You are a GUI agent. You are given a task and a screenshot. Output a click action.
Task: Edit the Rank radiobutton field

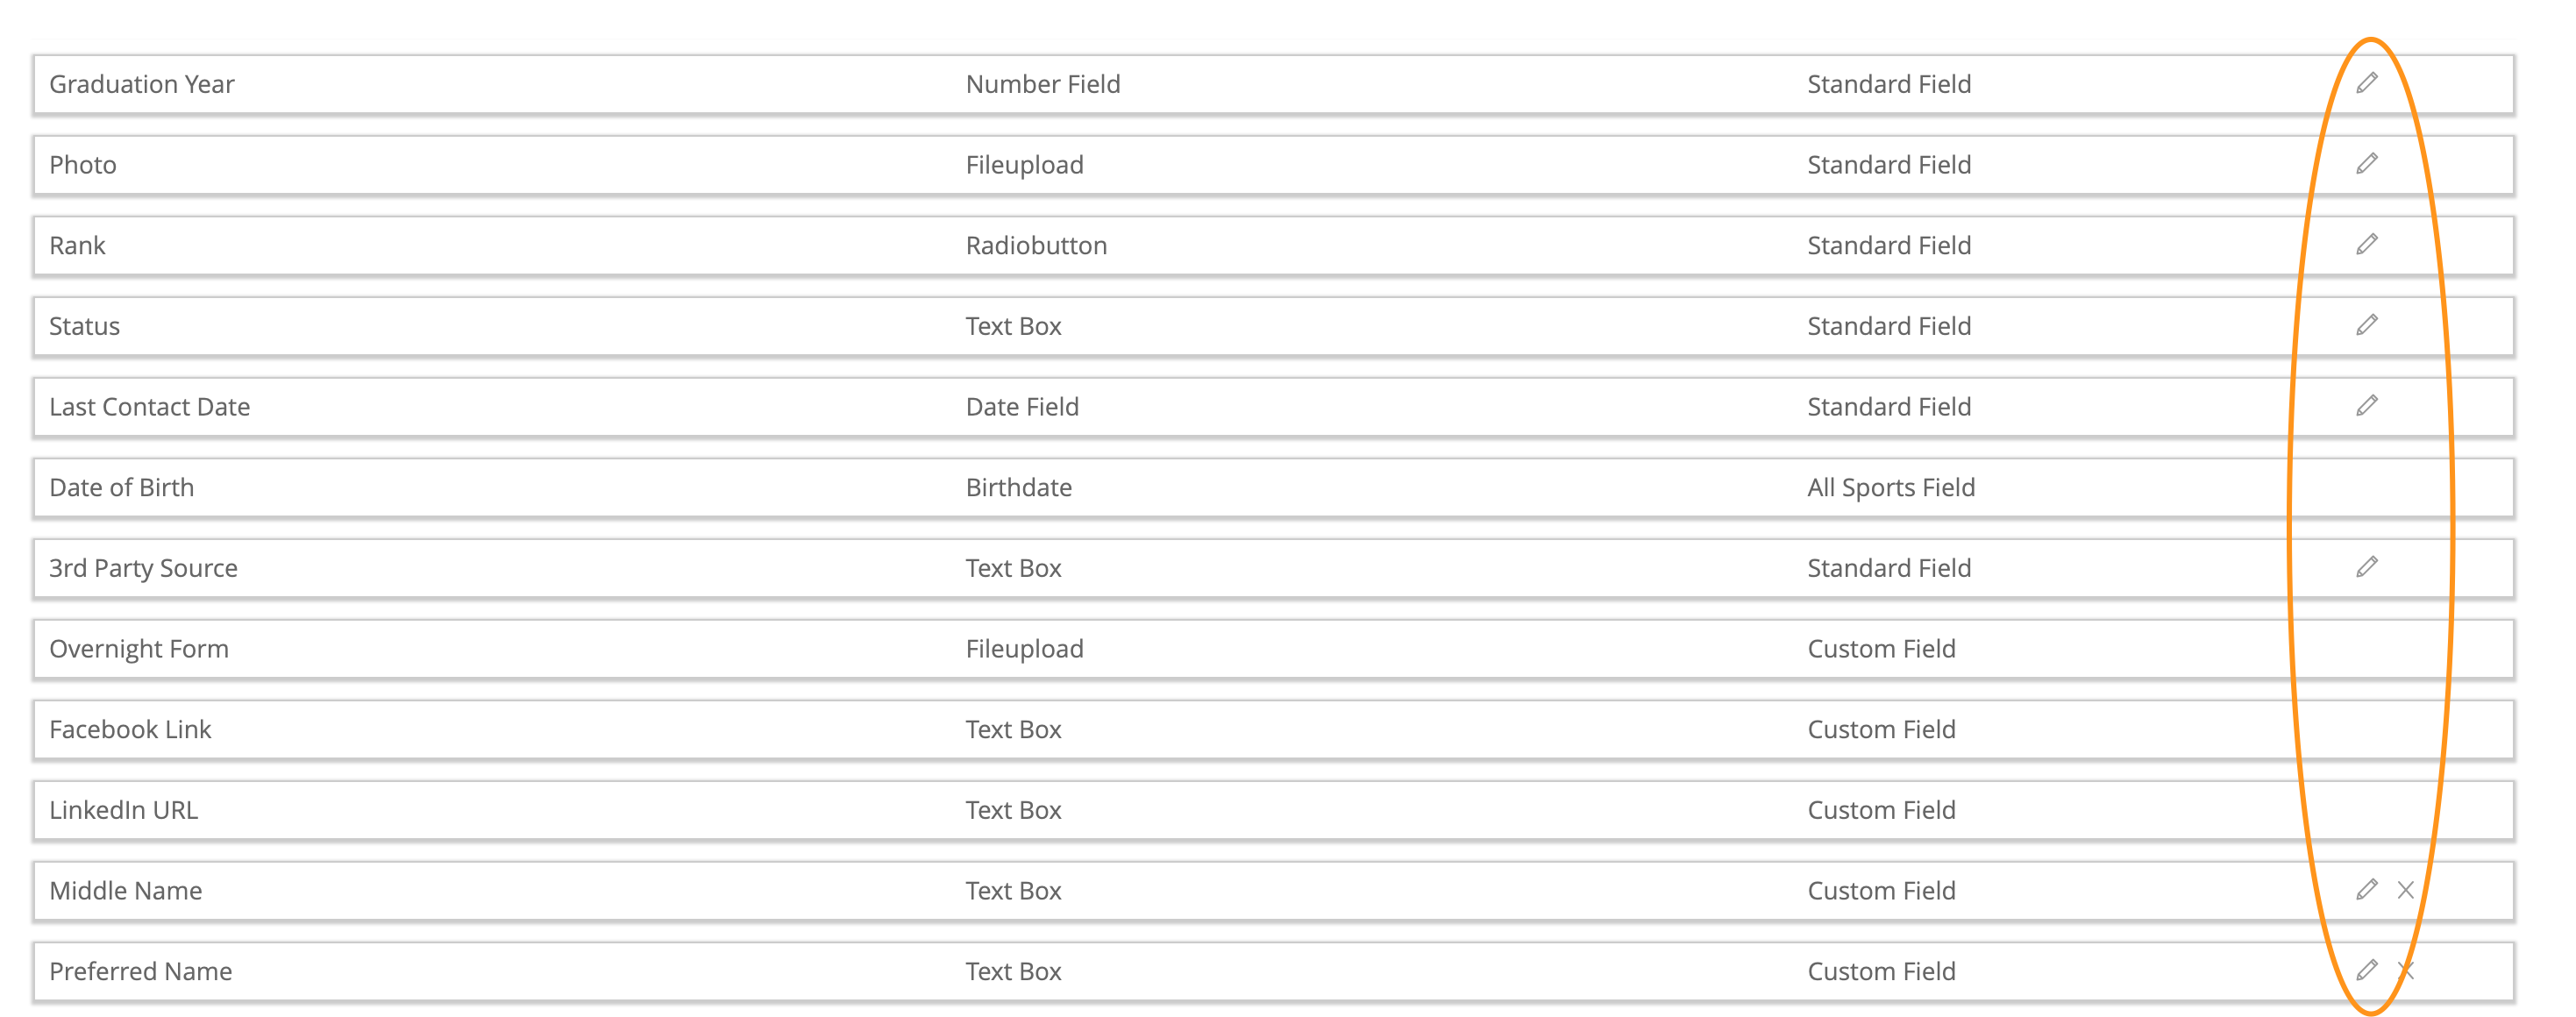pos(2366,244)
